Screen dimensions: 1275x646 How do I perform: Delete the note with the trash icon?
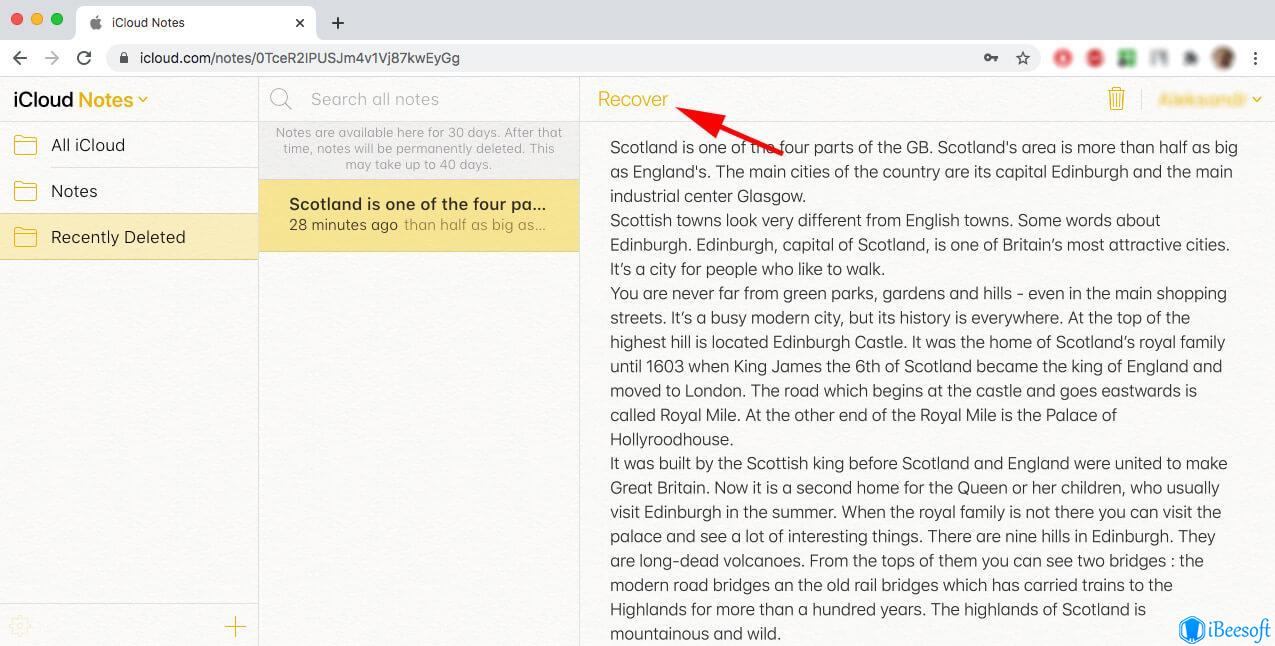pos(1116,98)
